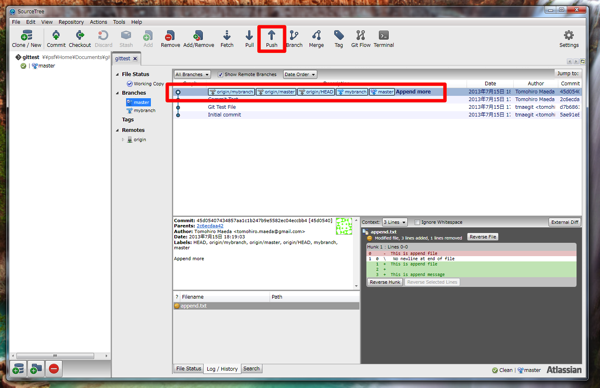
Task: Select the Append more commit row
Action: pyautogui.click(x=377, y=92)
